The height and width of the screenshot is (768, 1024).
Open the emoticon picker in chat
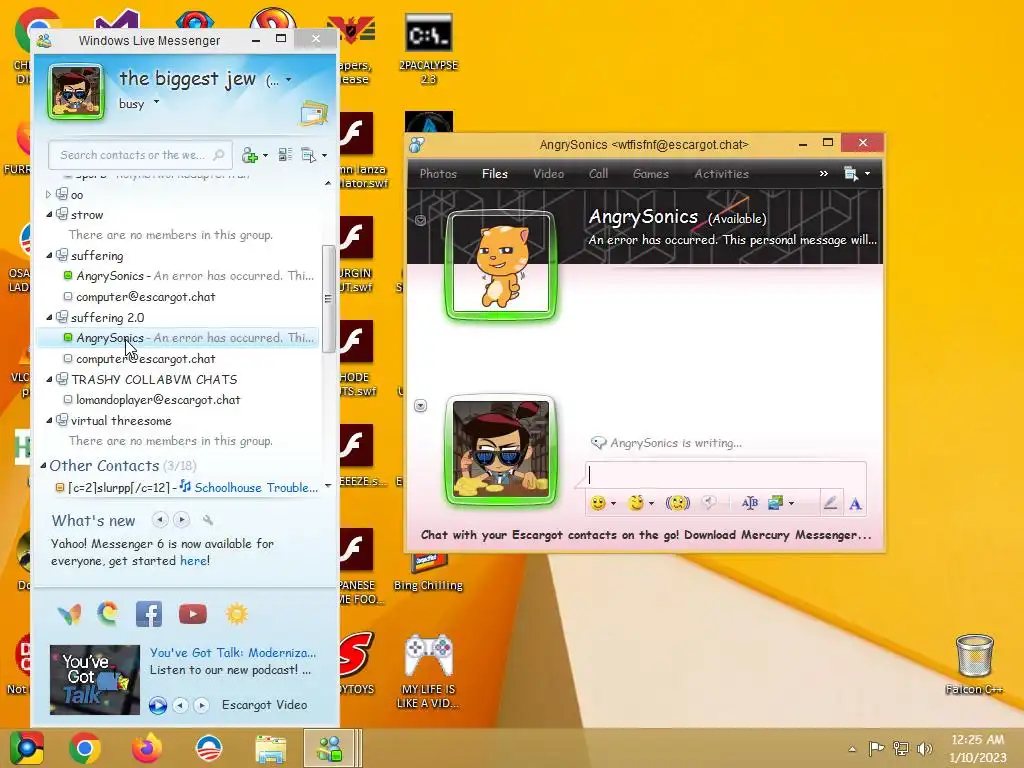click(598, 503)
